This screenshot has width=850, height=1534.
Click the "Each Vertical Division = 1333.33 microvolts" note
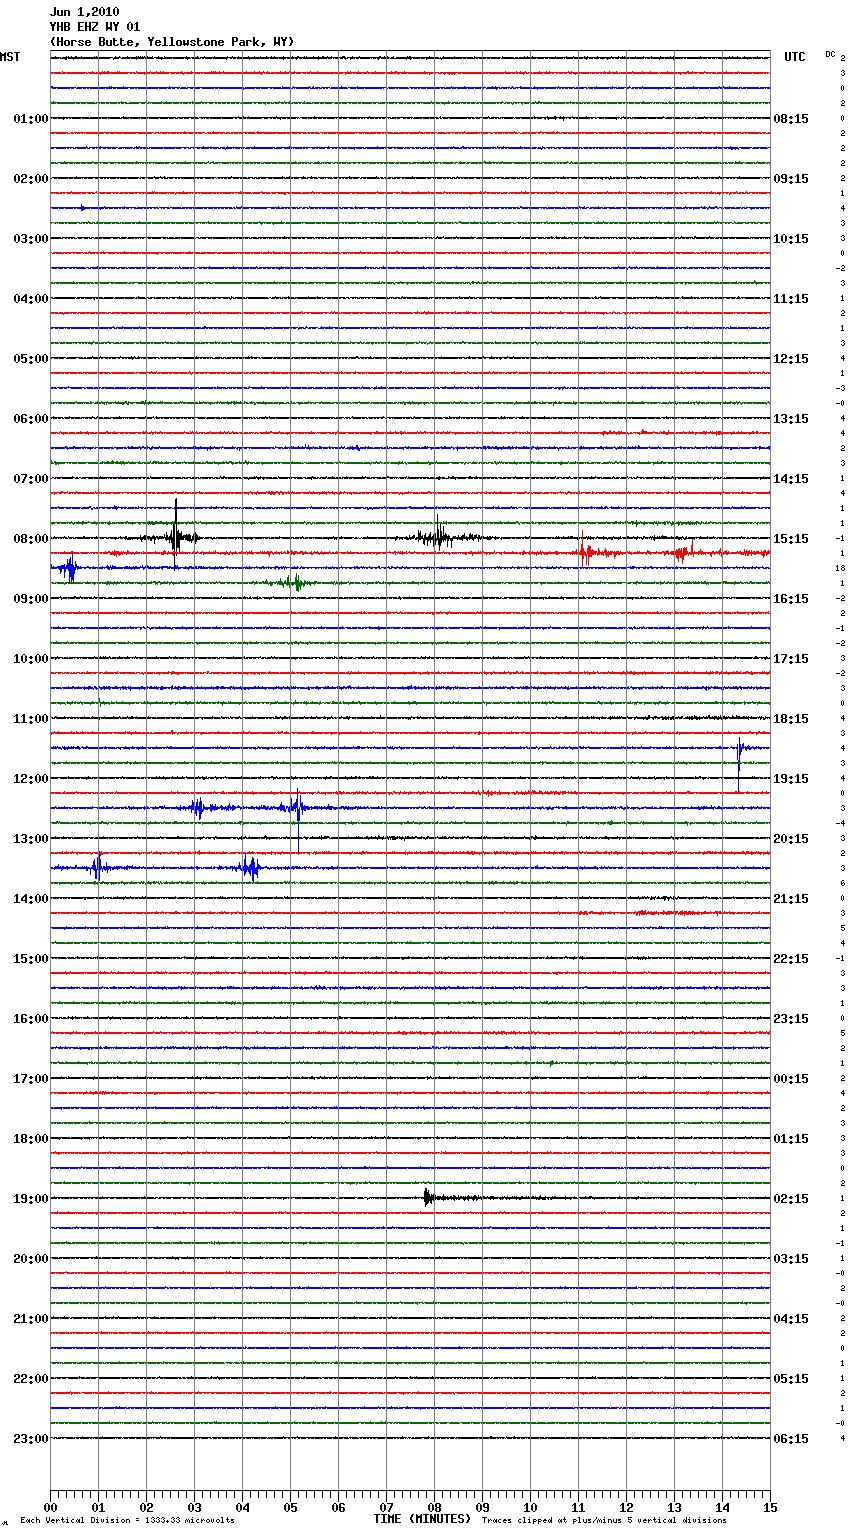(127, 1521)
